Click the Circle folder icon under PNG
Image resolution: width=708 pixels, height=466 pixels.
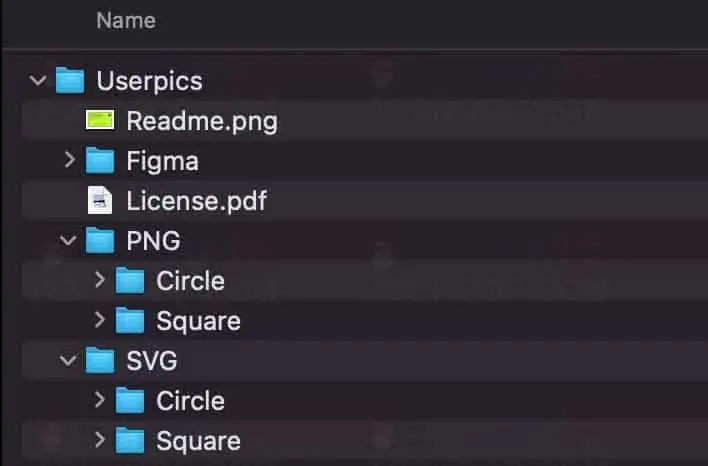[x=130, y=281]
